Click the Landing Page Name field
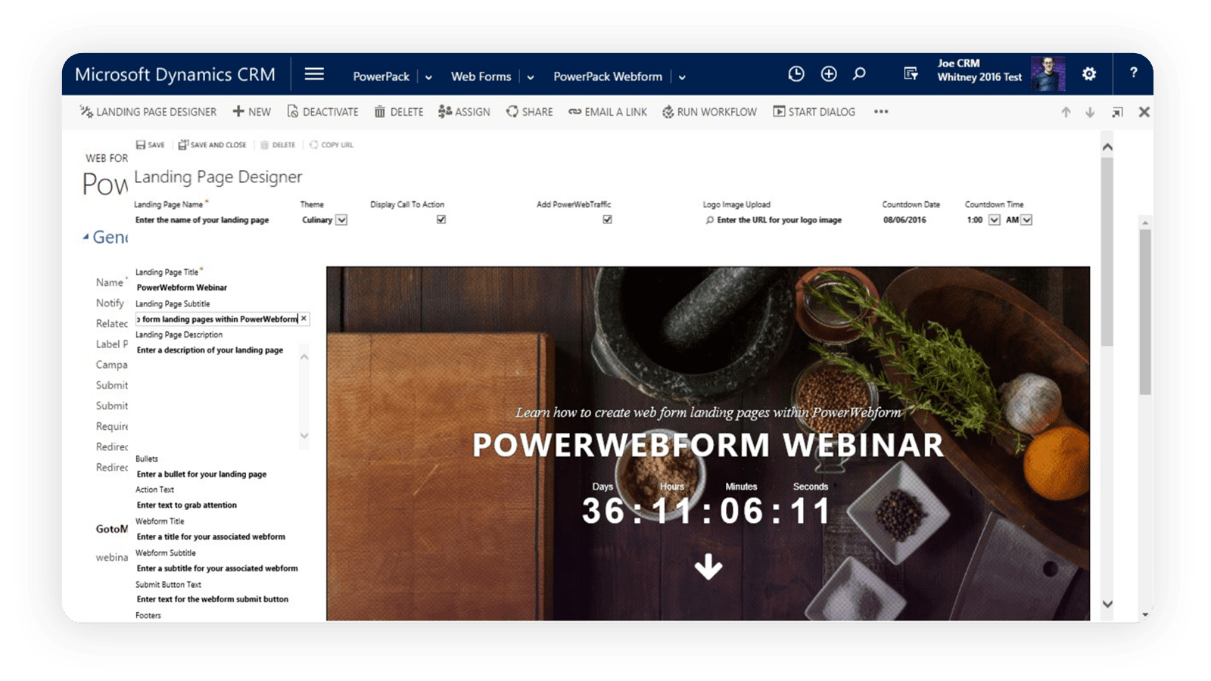 click(202, 220)
